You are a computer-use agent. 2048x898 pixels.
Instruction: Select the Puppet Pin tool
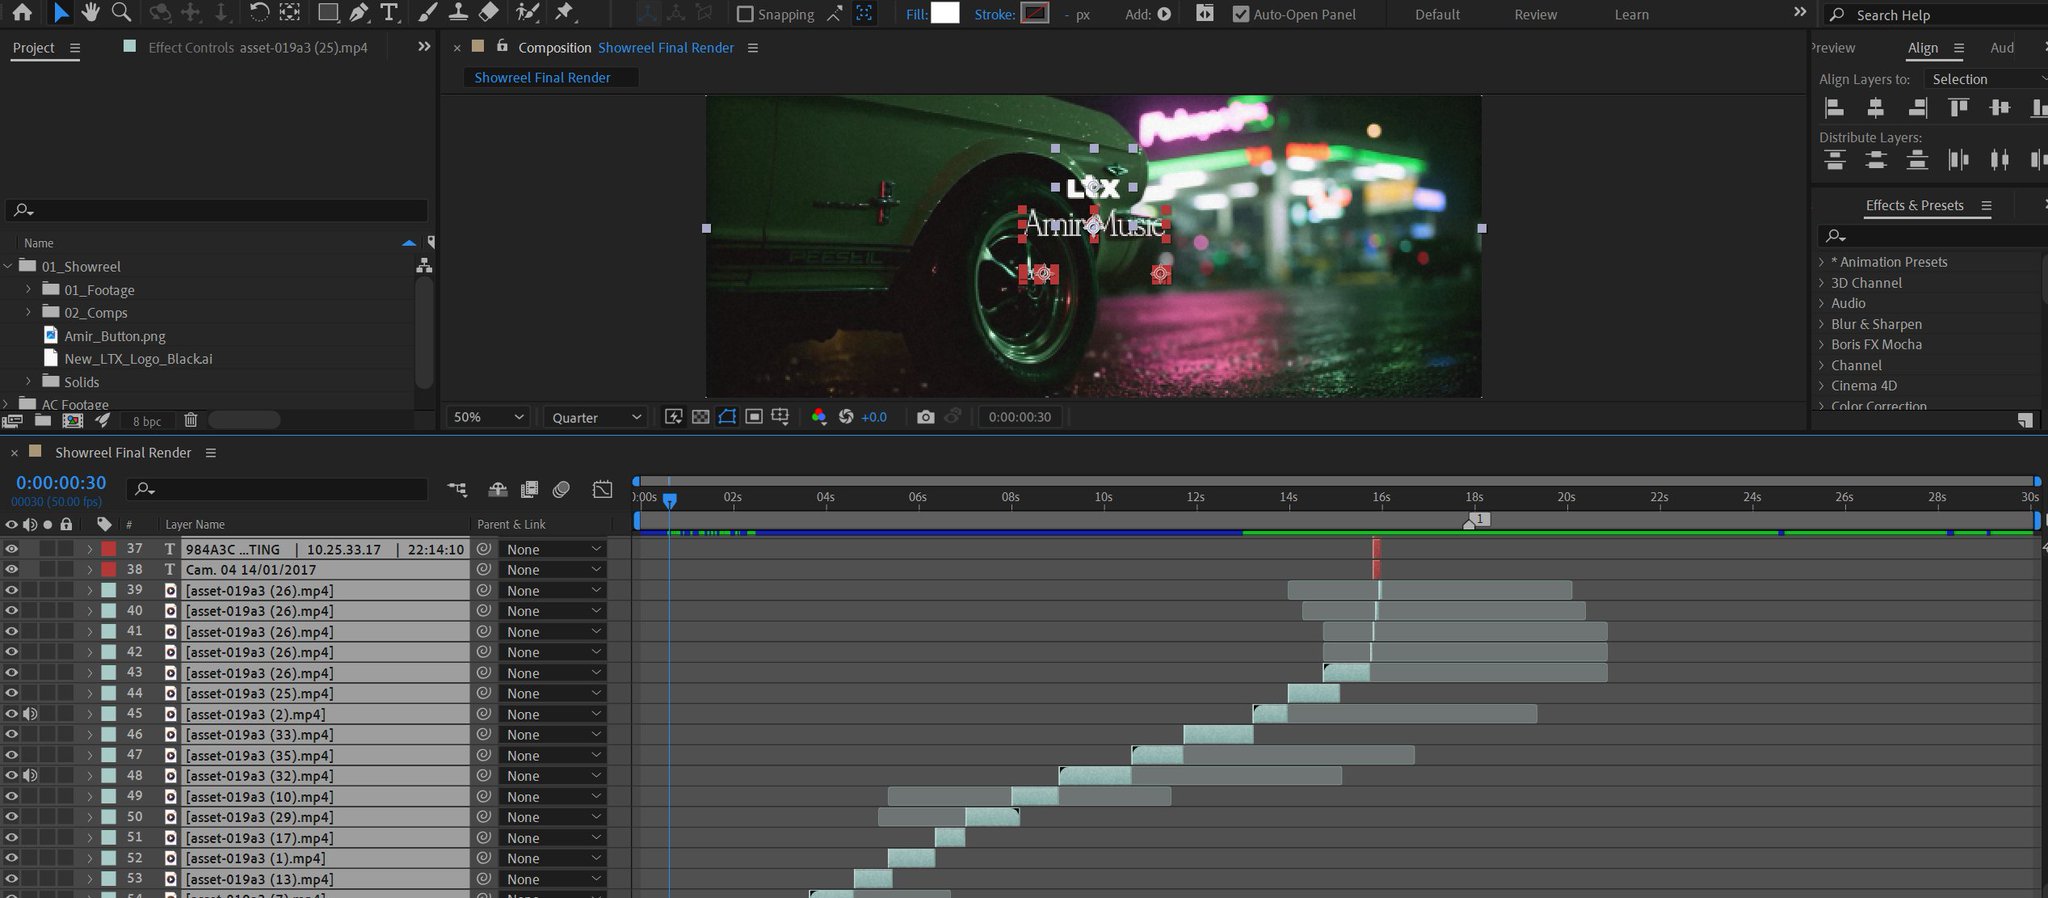click(565, 12)
